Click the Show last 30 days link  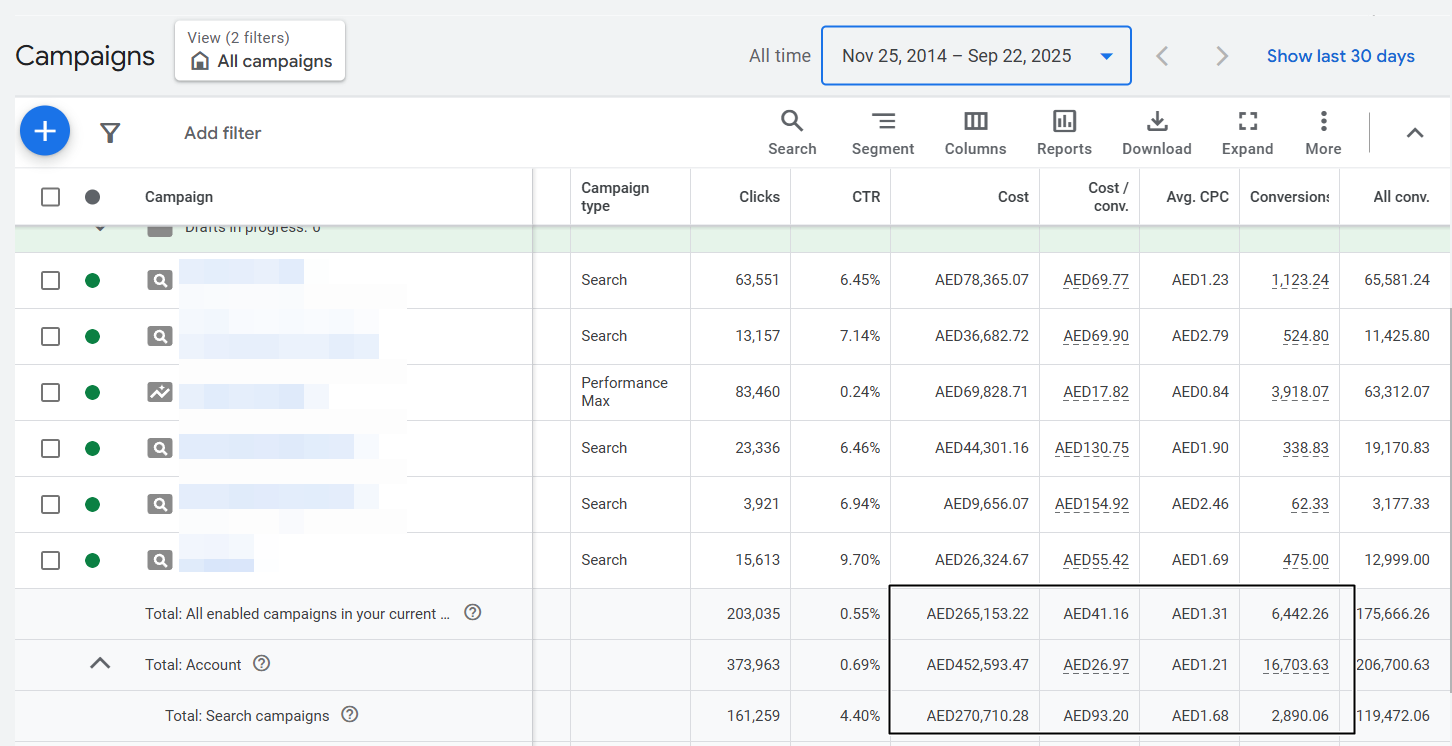tap(1340, 56)
